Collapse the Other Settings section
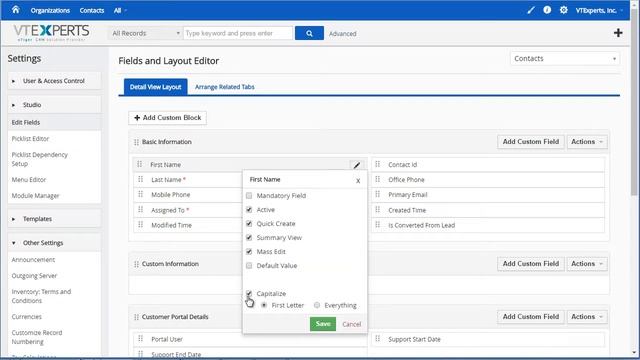 pyautogui.click(x=54, y=243)
